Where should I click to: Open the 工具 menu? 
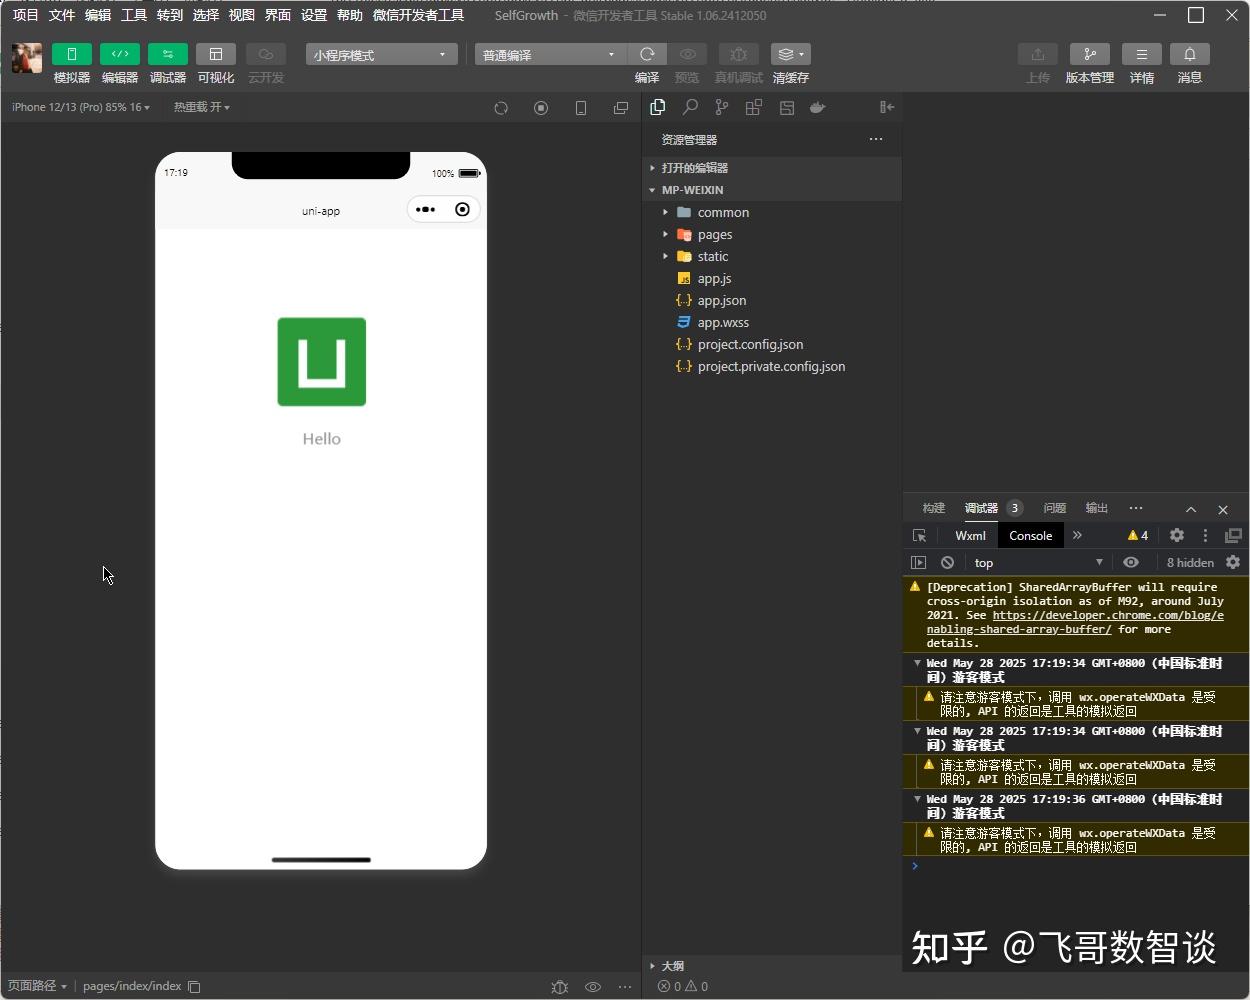[132, 14]
